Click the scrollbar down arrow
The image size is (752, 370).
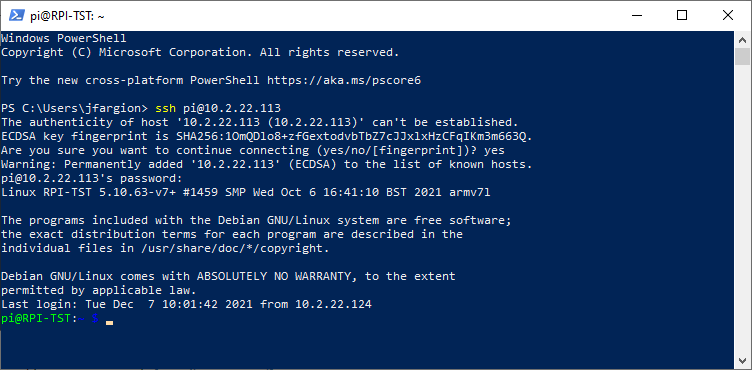click(x=742, y=360)
